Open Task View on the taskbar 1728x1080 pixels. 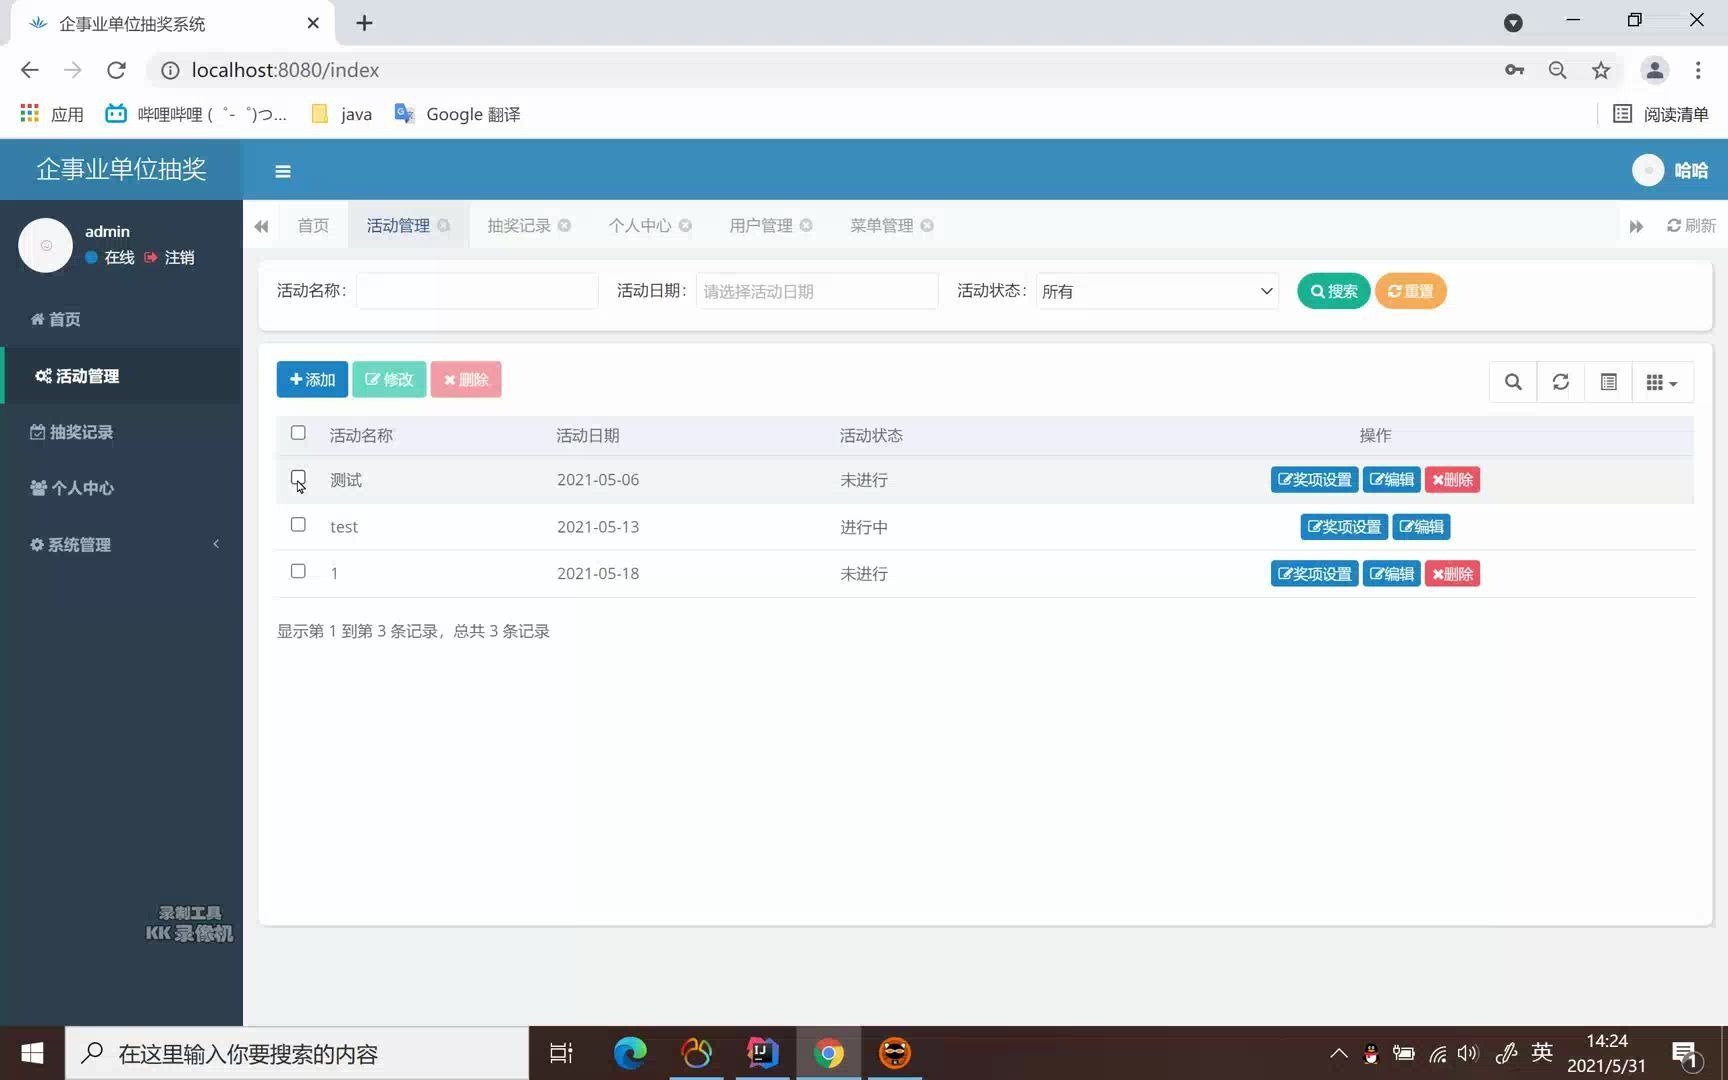(561, 1053)
